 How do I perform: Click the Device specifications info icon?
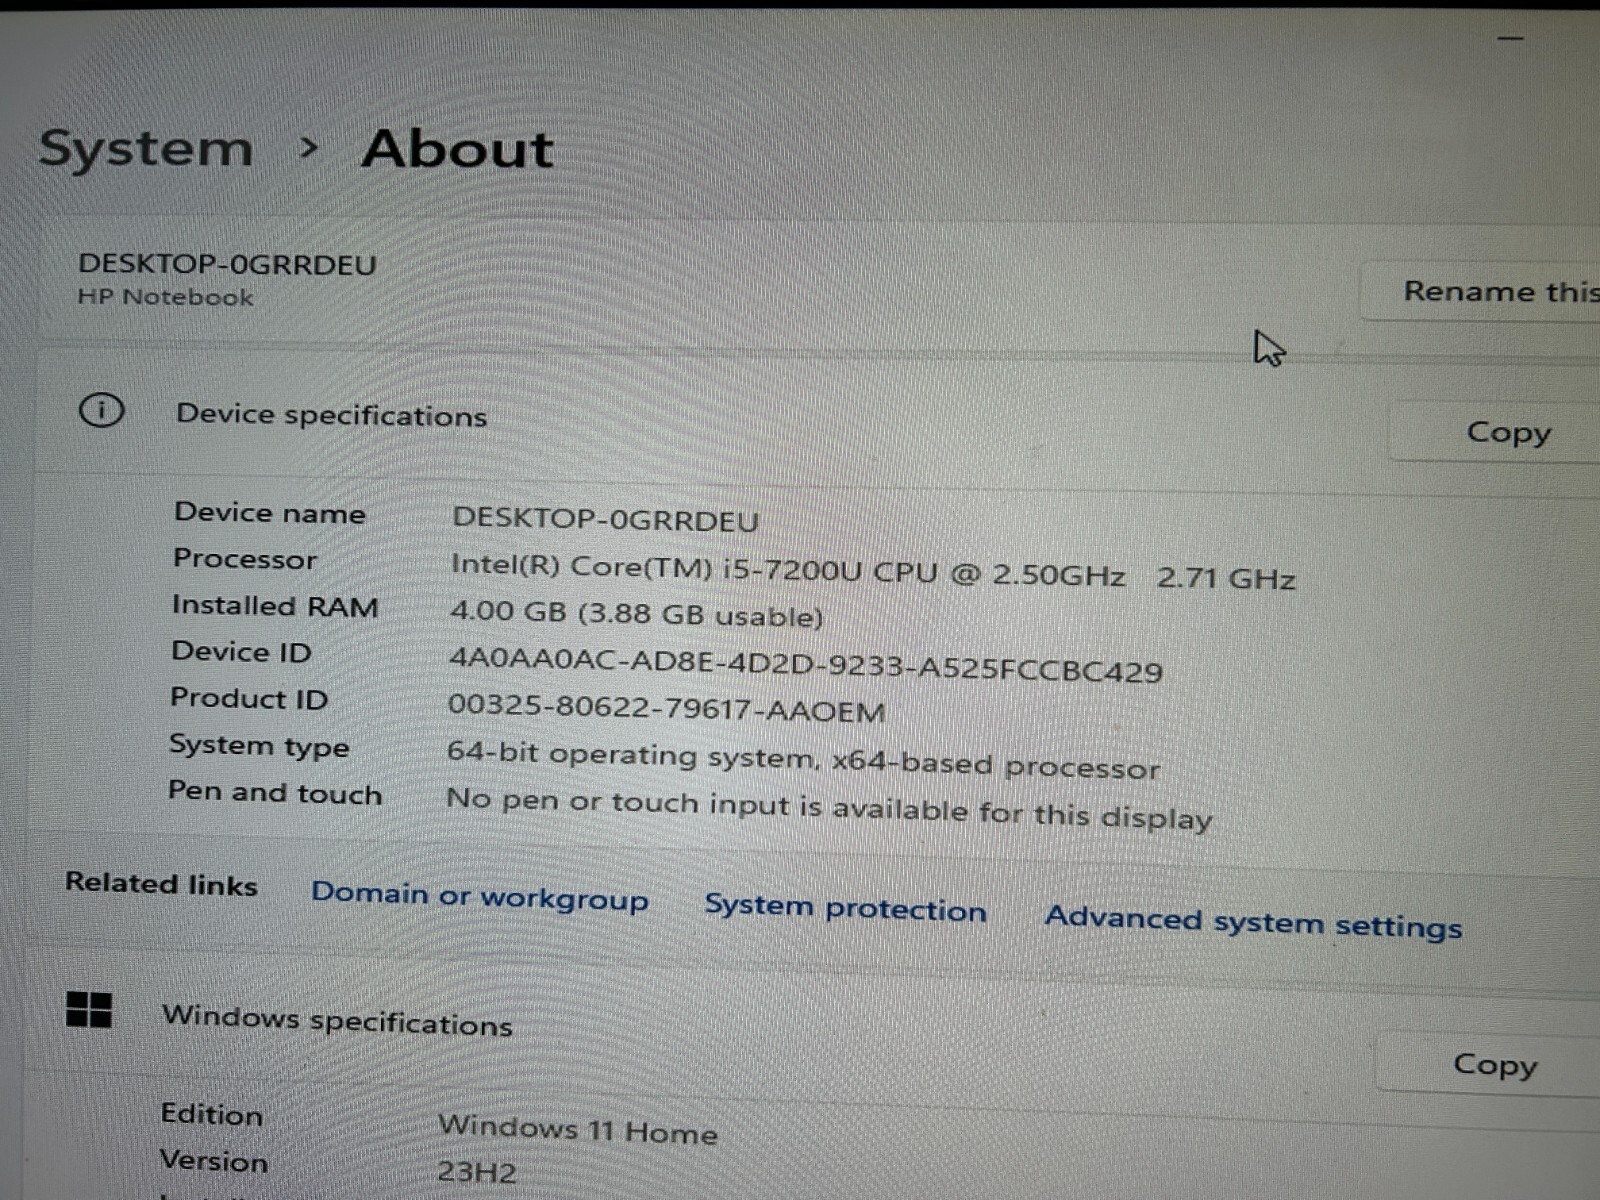[x=101, y=411]
